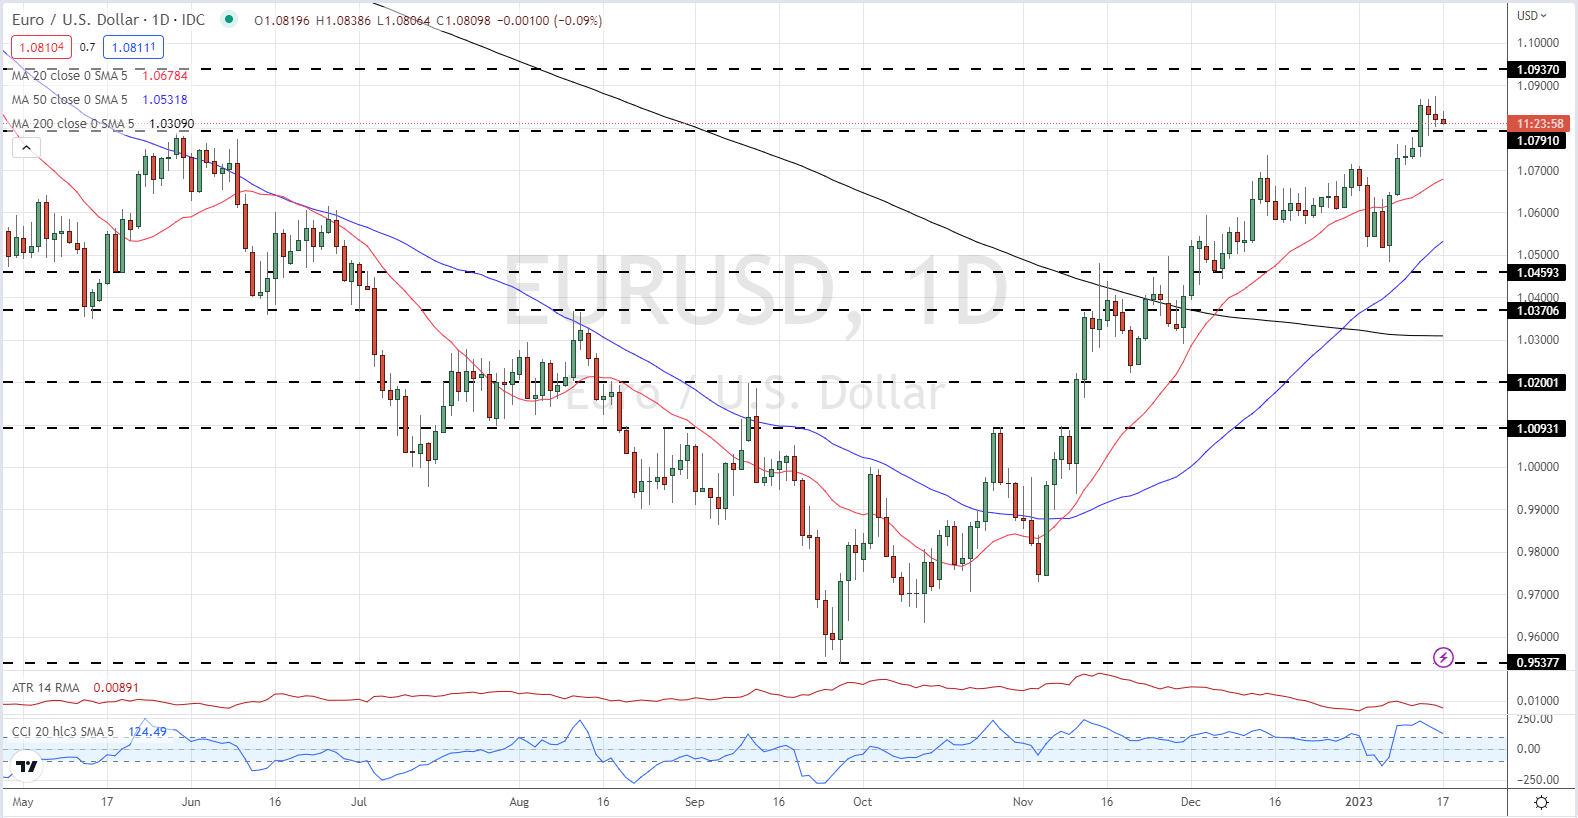The width and height of the screenshot is (1578, 818).
Task: Click the Oct label on time axis
Action: tap(862, 802)
